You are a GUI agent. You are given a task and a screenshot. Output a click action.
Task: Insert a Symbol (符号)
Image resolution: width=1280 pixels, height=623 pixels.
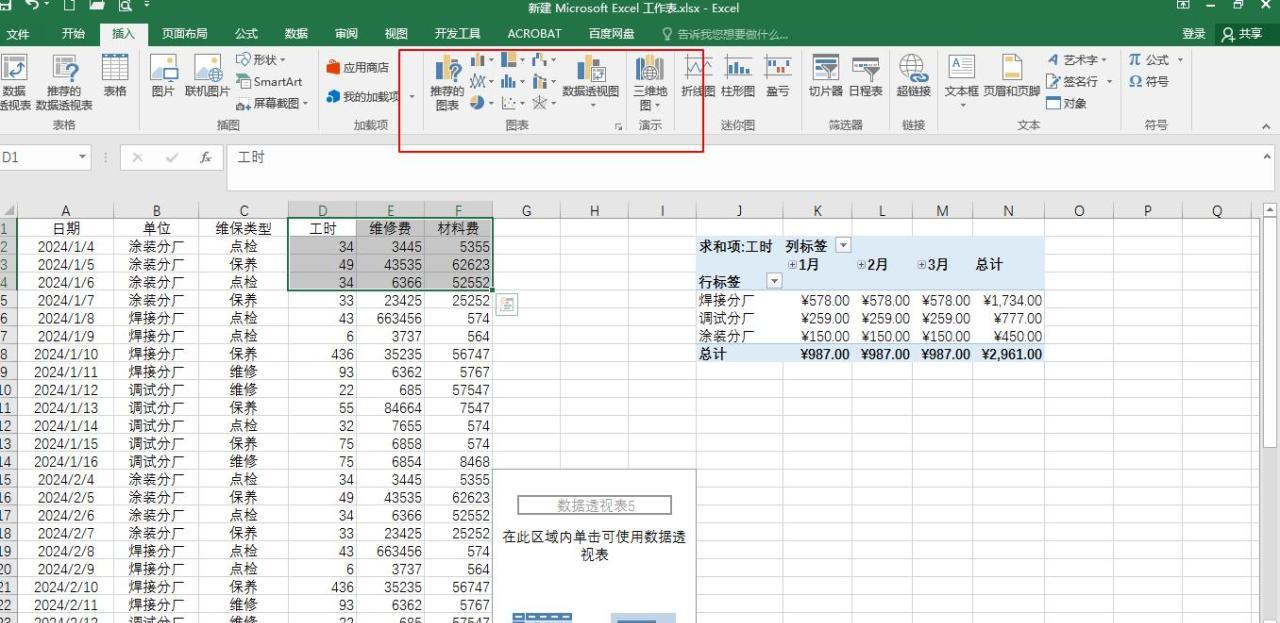1149,82
